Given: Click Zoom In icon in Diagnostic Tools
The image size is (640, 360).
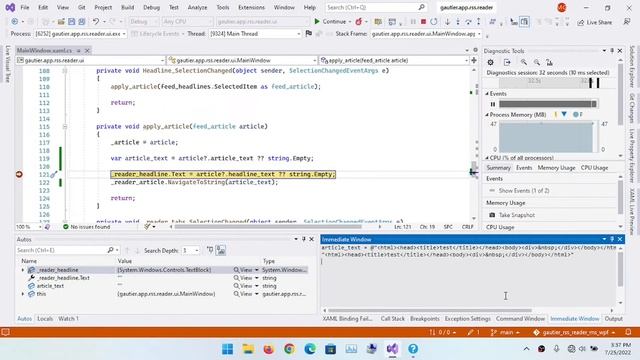Looking at the screenshot, I should (524, 62).
